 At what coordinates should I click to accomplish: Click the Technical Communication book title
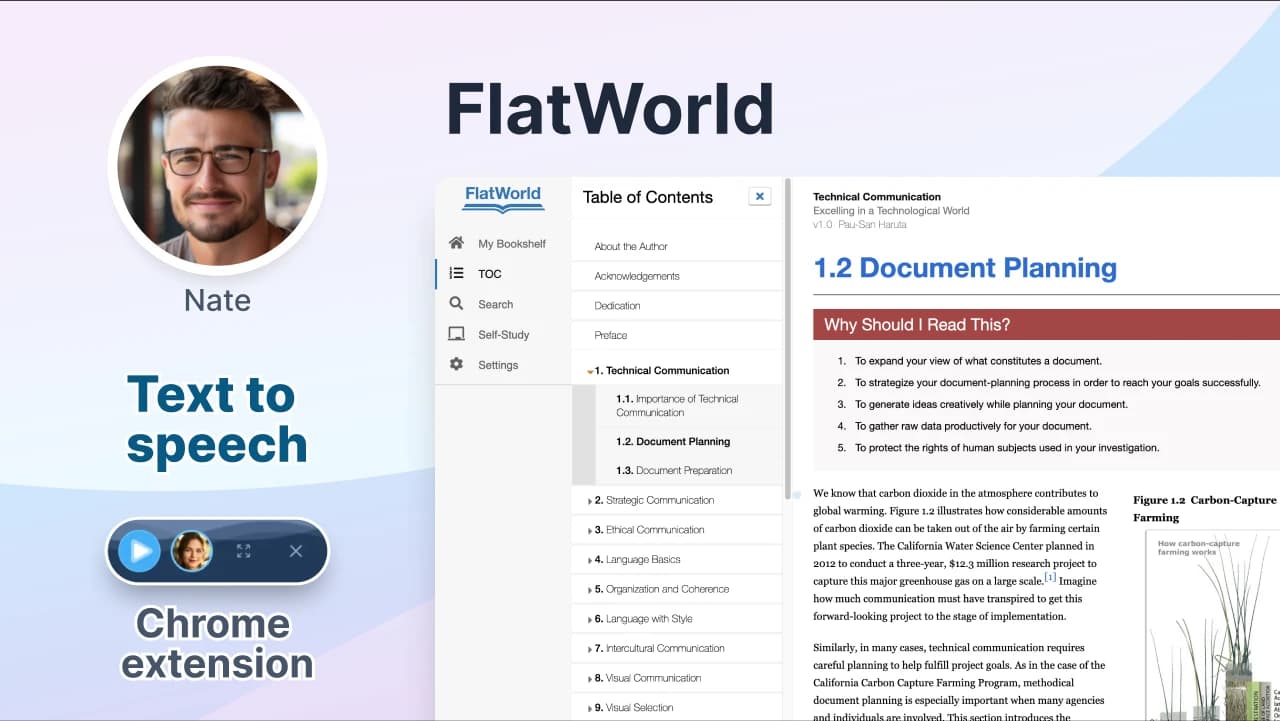[x=877, y=197]
